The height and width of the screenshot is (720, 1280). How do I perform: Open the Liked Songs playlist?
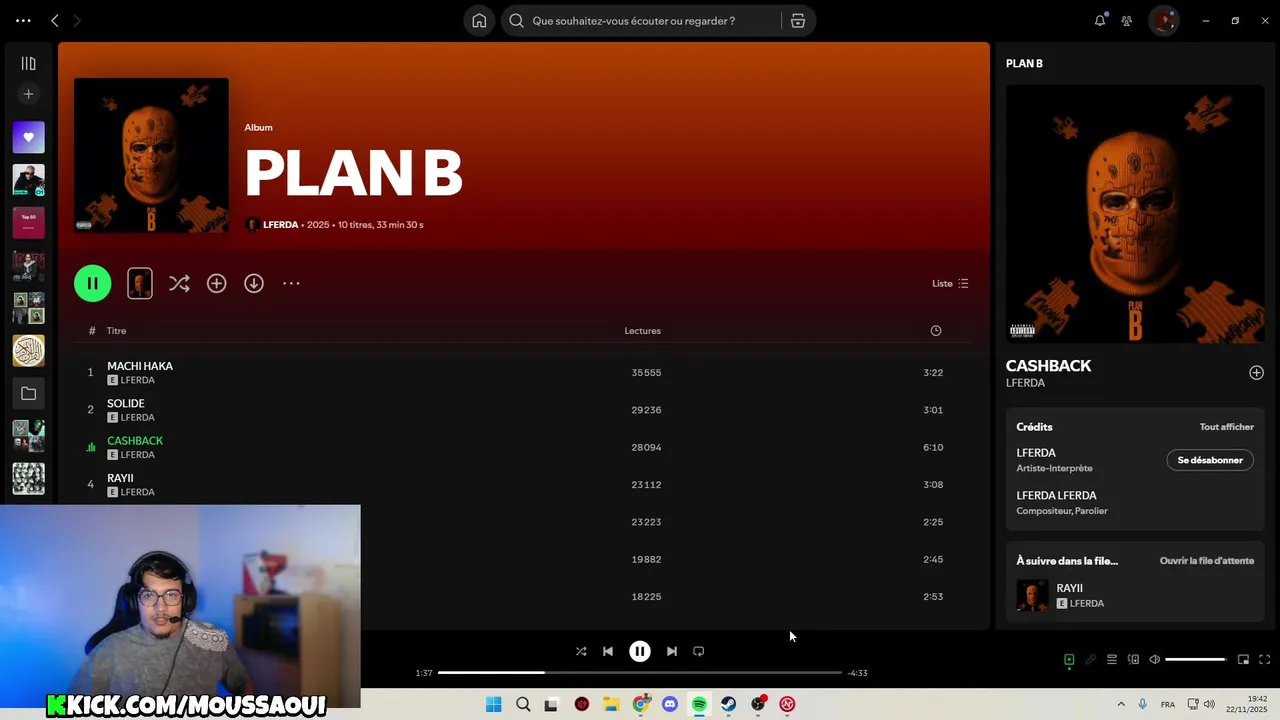tap(28, 137)
